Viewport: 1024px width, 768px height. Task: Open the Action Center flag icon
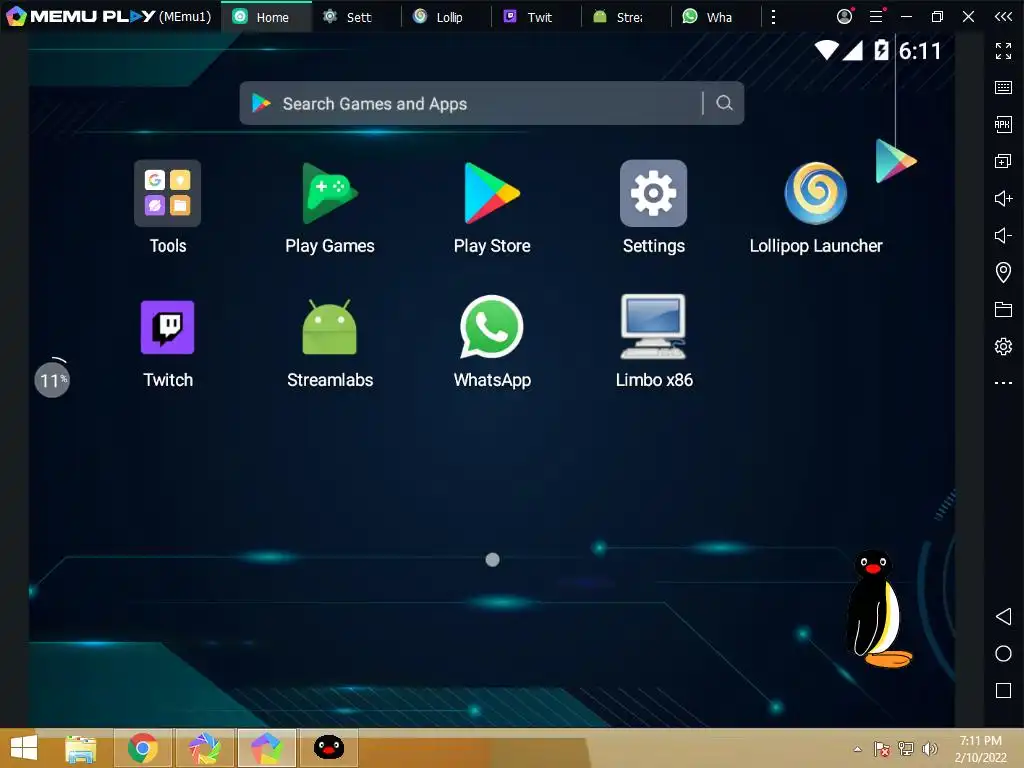point(882,749)
